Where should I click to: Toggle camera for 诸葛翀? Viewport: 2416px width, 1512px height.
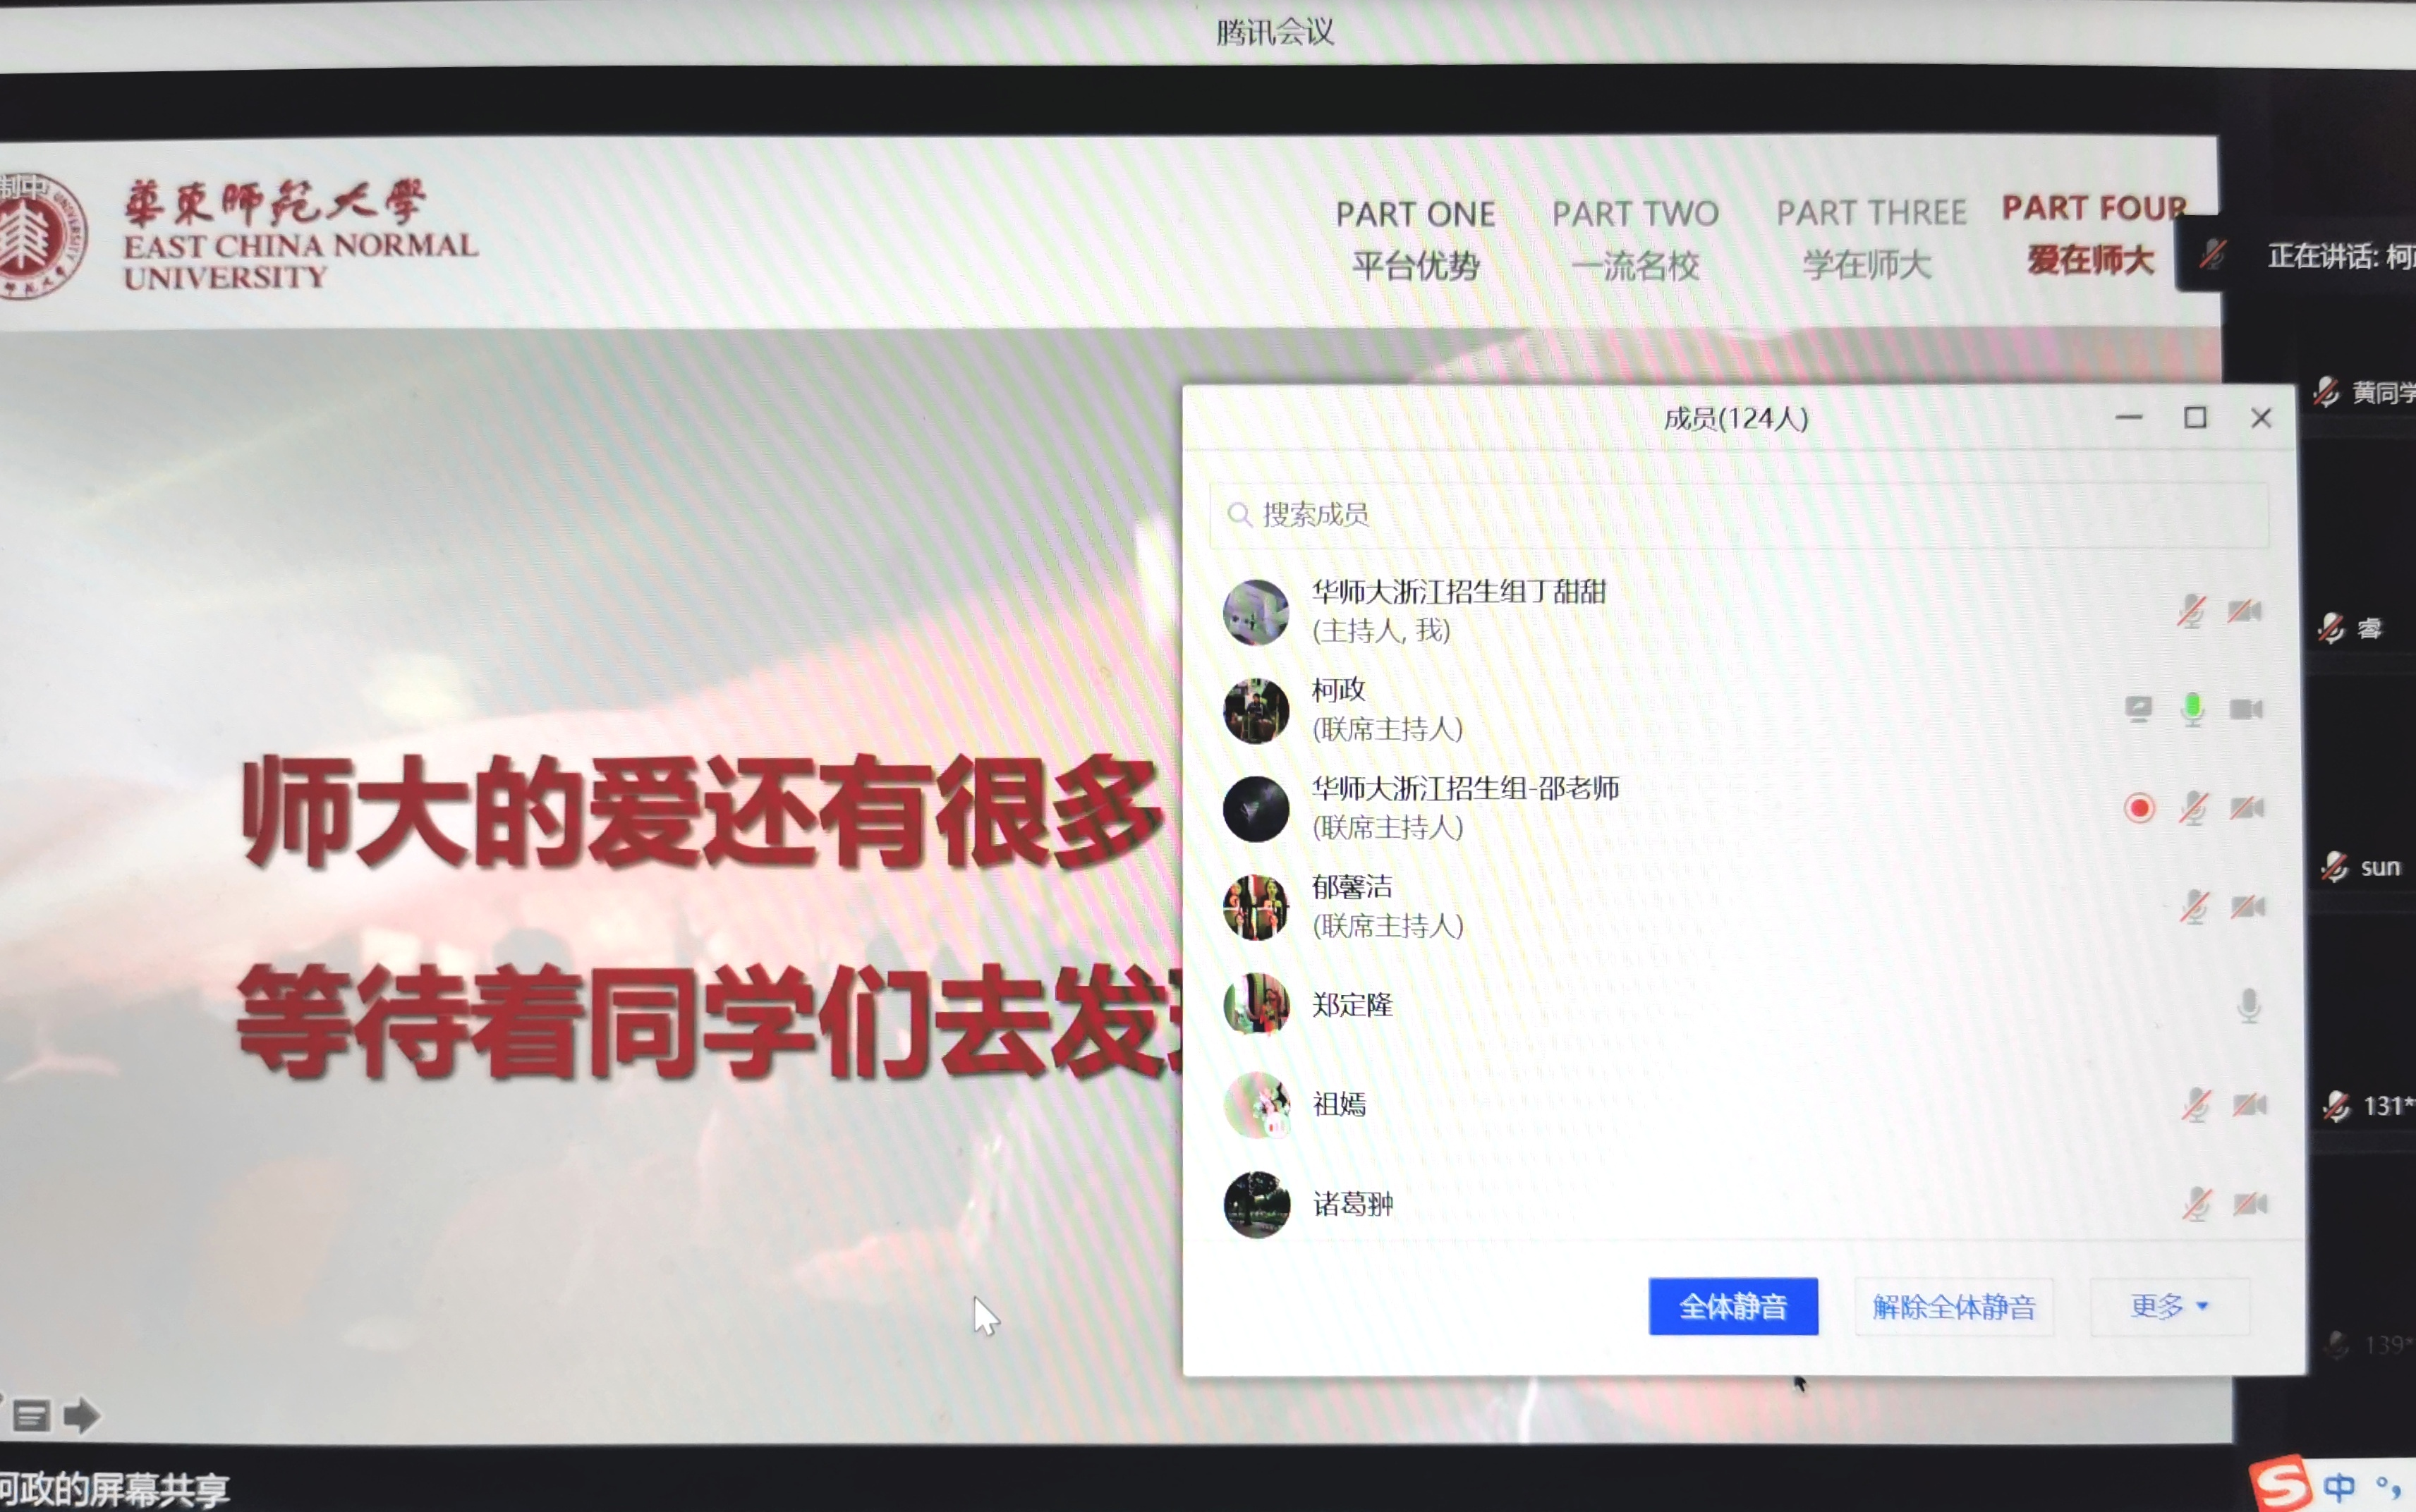pyautogui.click(x=2250, y=1203)
